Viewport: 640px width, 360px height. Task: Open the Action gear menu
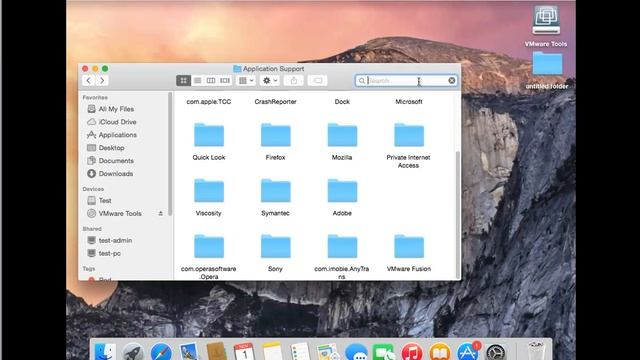[x=270, y=80]
